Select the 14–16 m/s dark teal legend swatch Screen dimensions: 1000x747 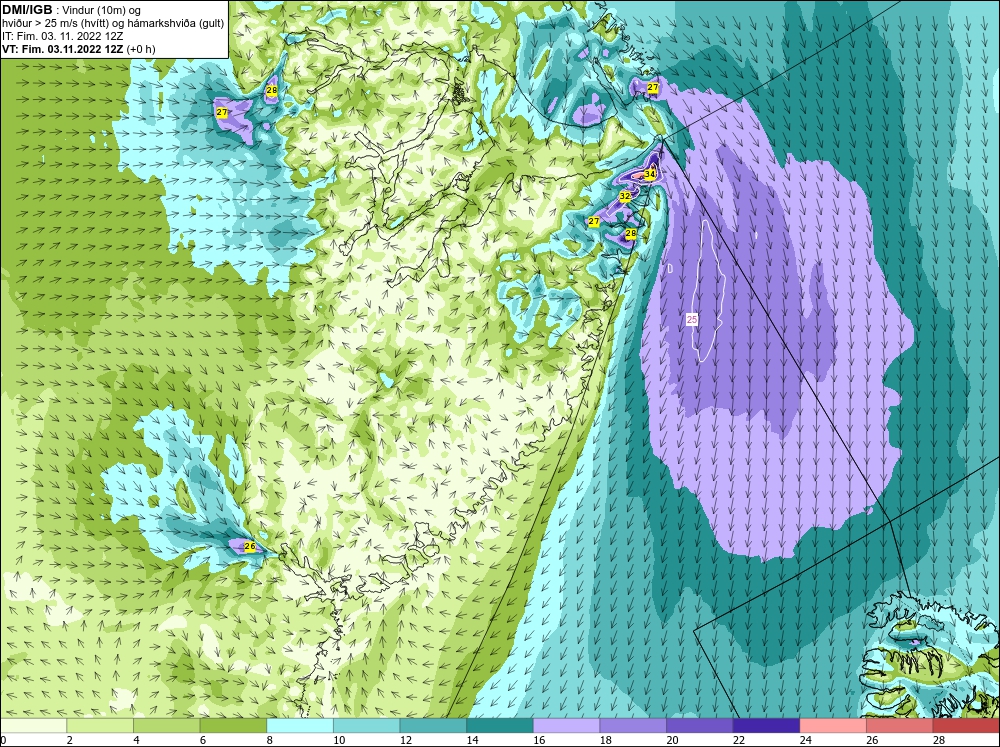coord(500,726)
